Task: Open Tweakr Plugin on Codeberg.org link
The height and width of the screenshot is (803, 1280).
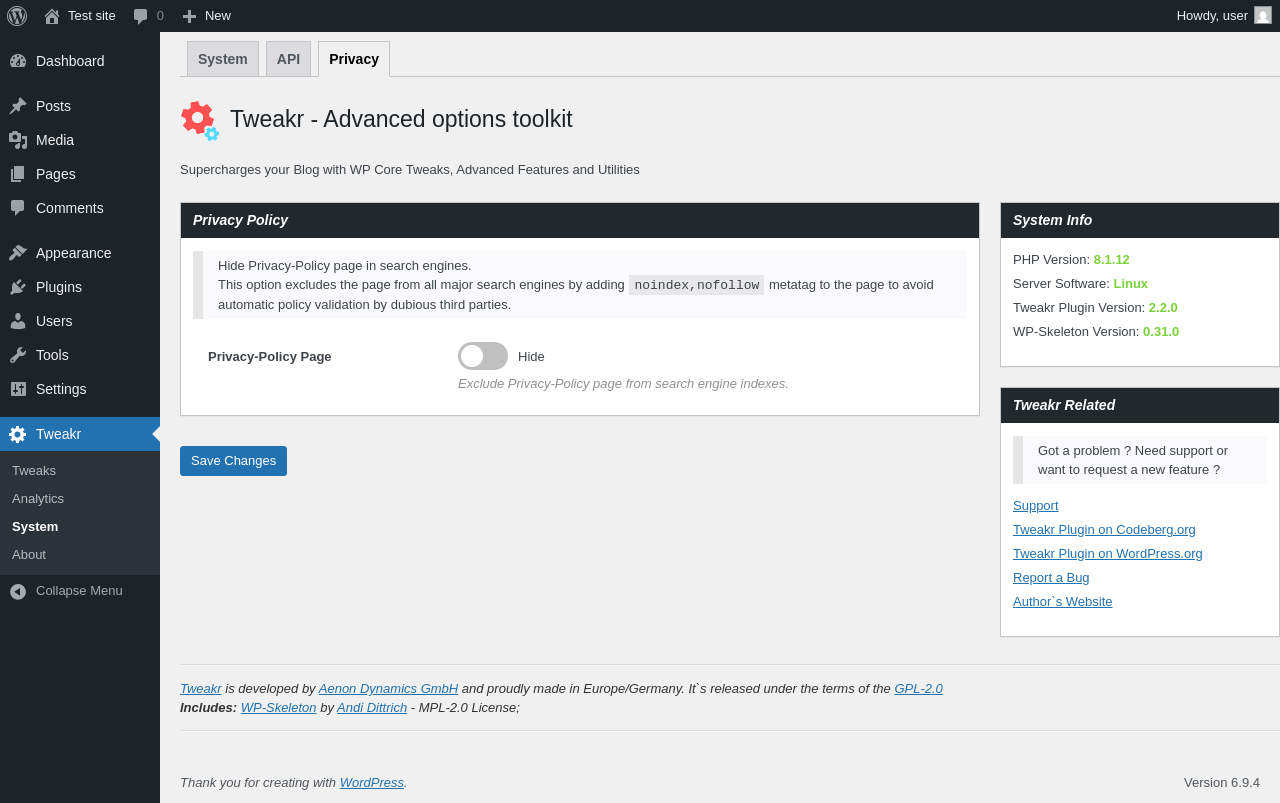Action: click(x=1104, y=530)
